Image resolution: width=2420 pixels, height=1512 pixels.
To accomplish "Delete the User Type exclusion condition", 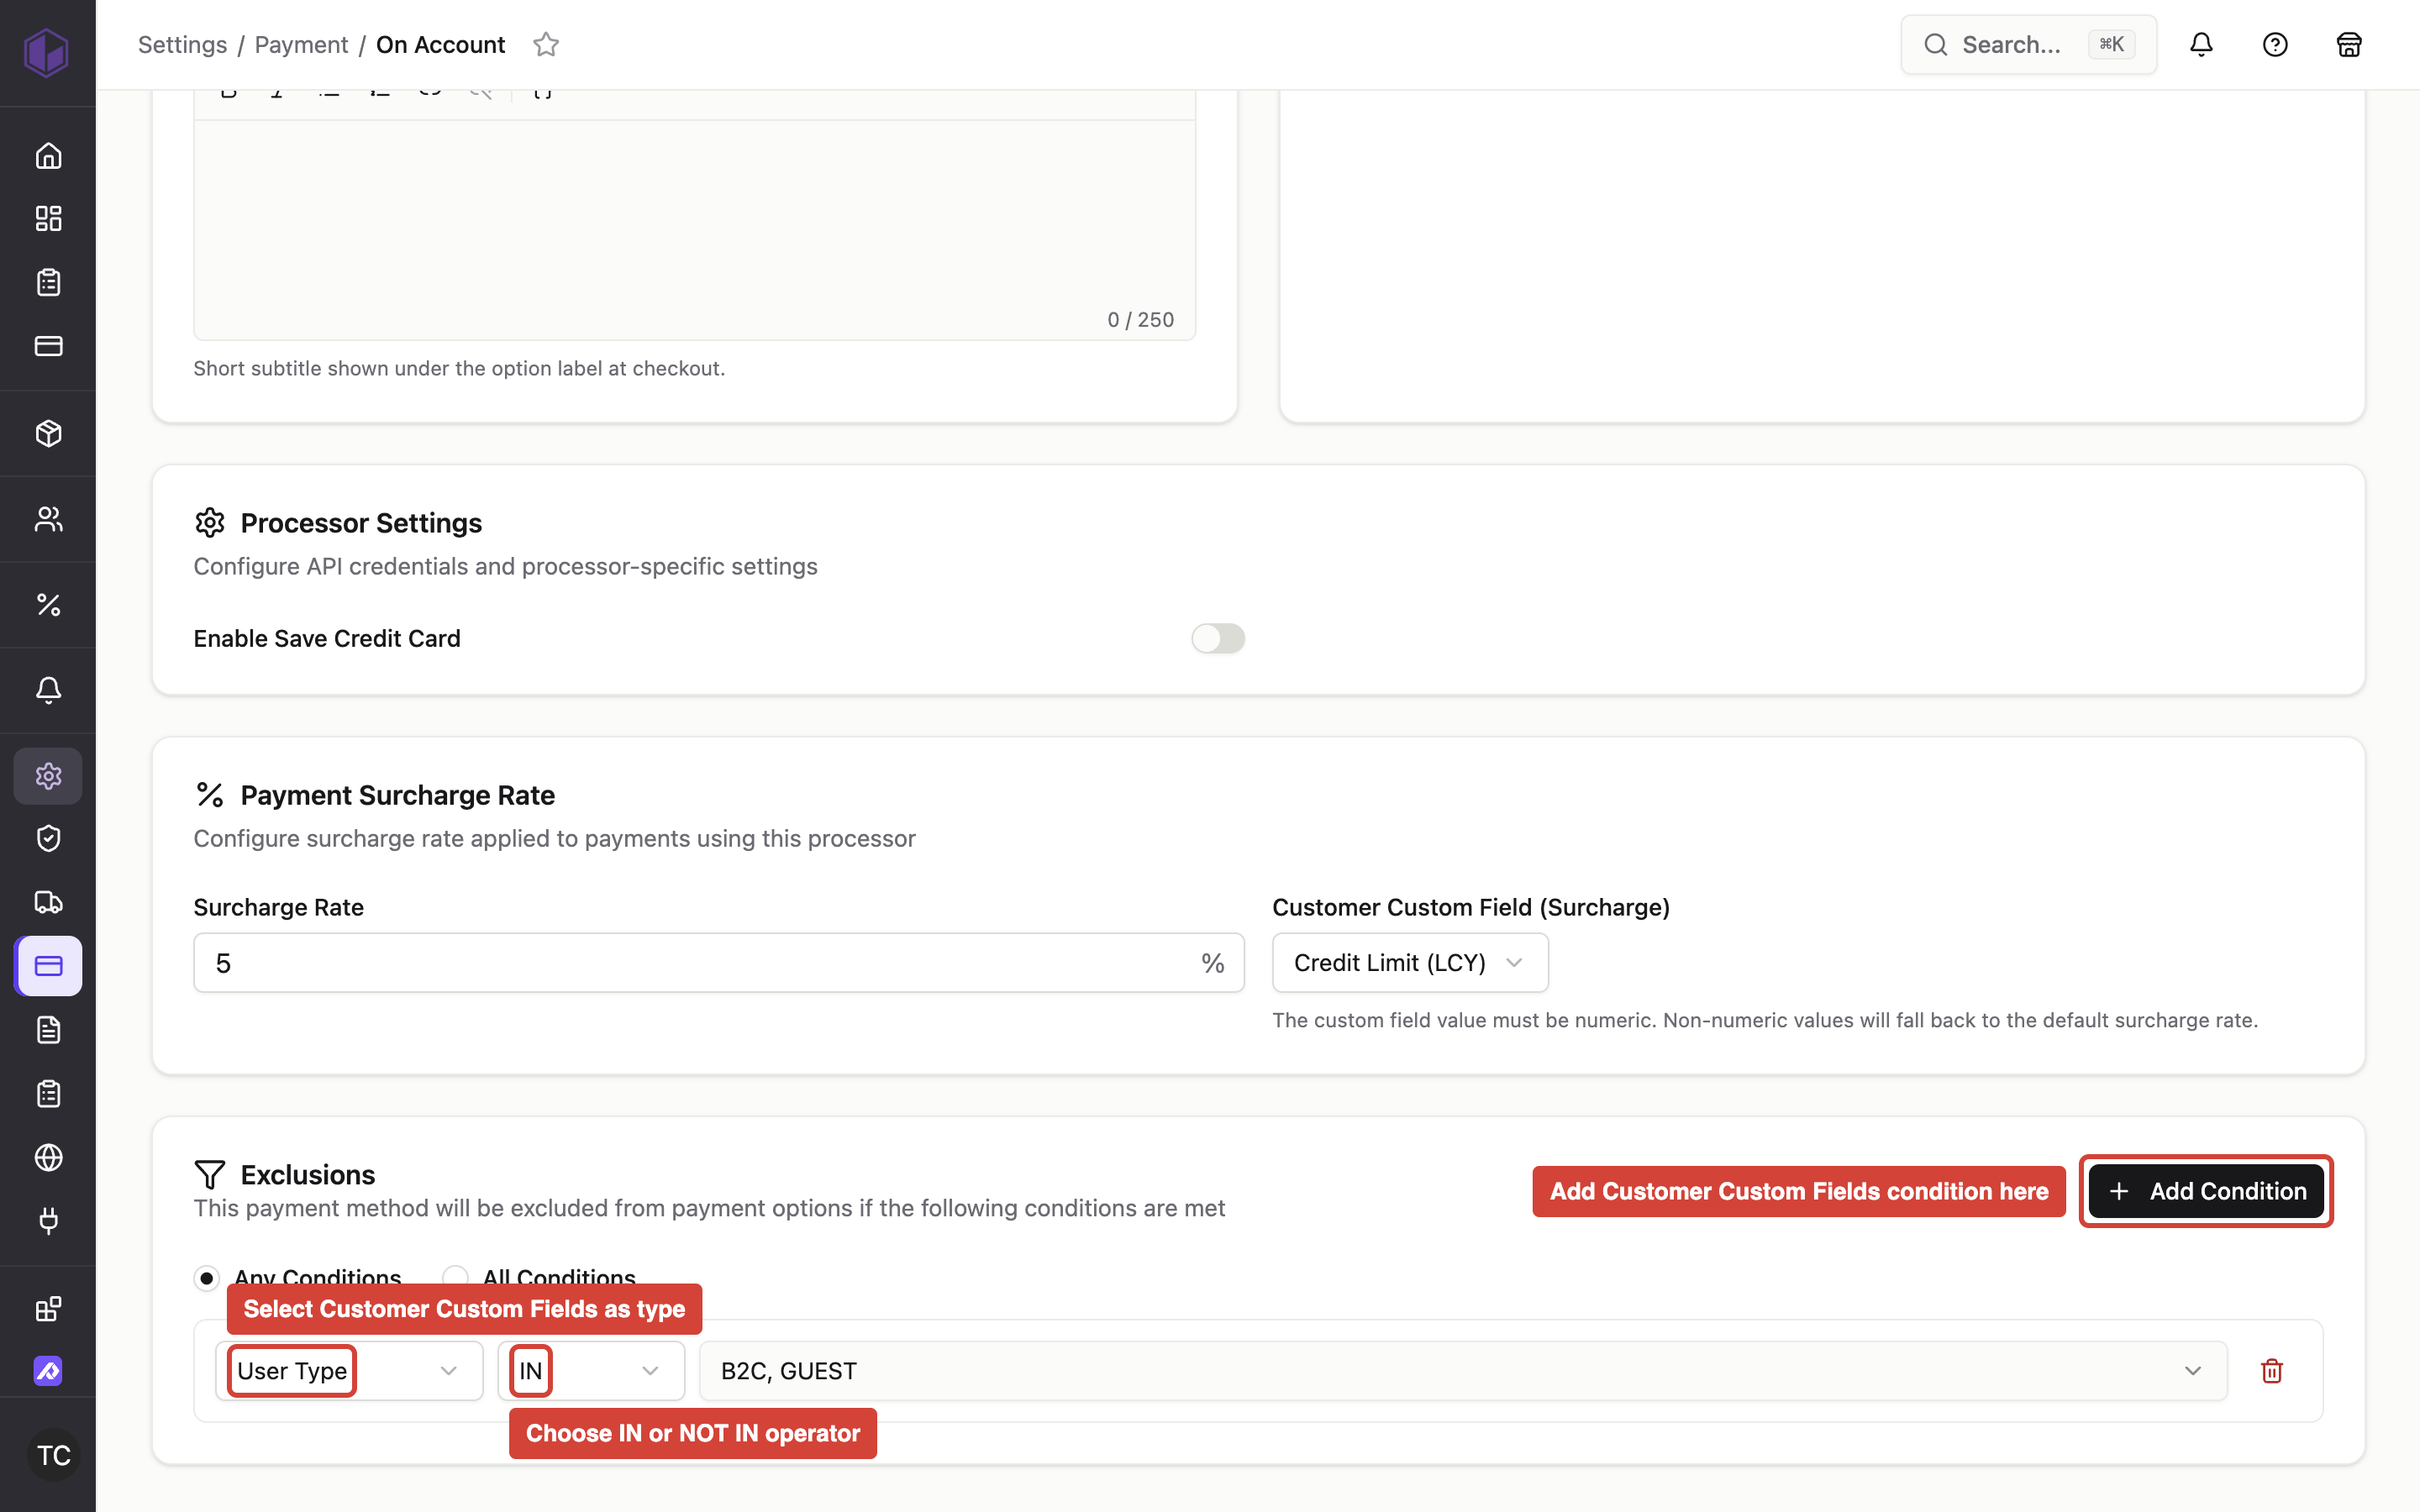I will click(x=2272, y=1371).
